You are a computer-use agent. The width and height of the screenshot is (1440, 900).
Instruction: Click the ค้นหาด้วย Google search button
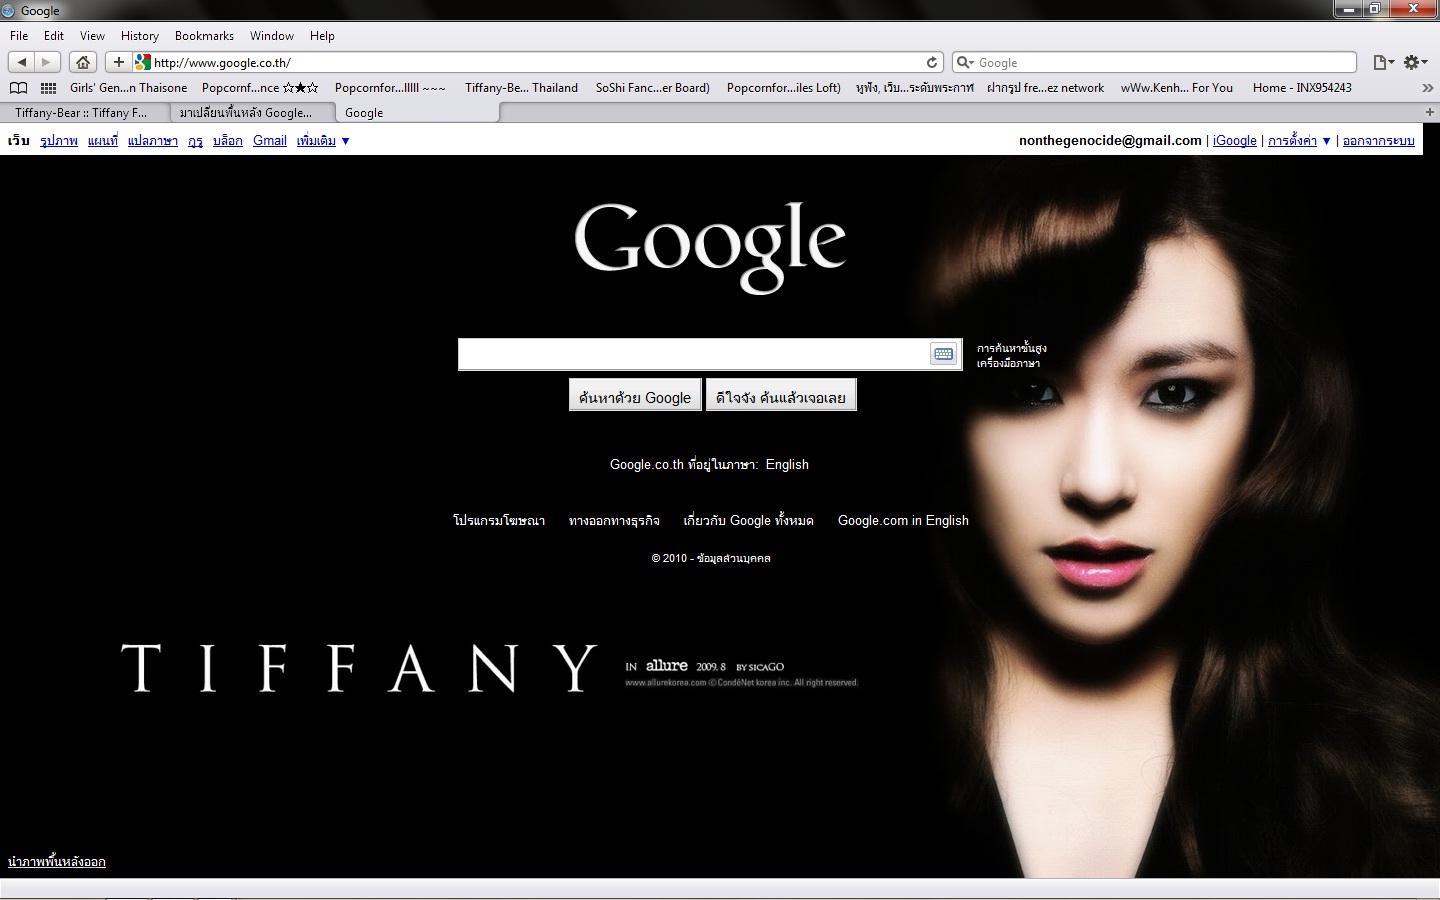tap(635, 395)
